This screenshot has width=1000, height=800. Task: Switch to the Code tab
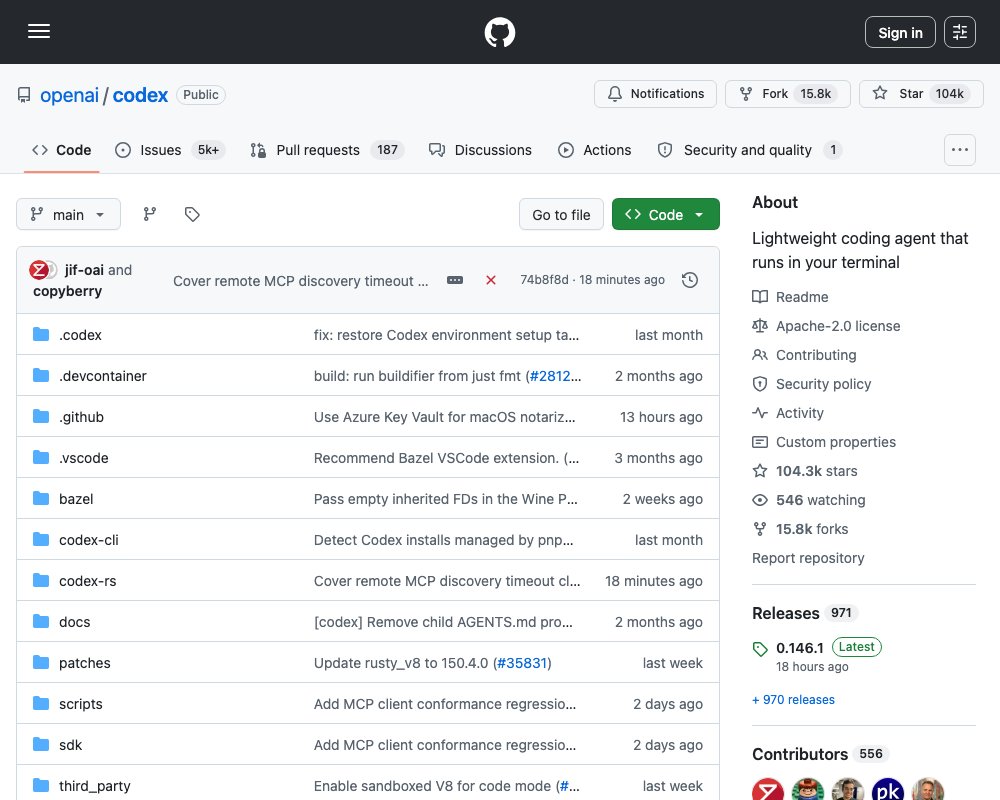click(61, 150)
